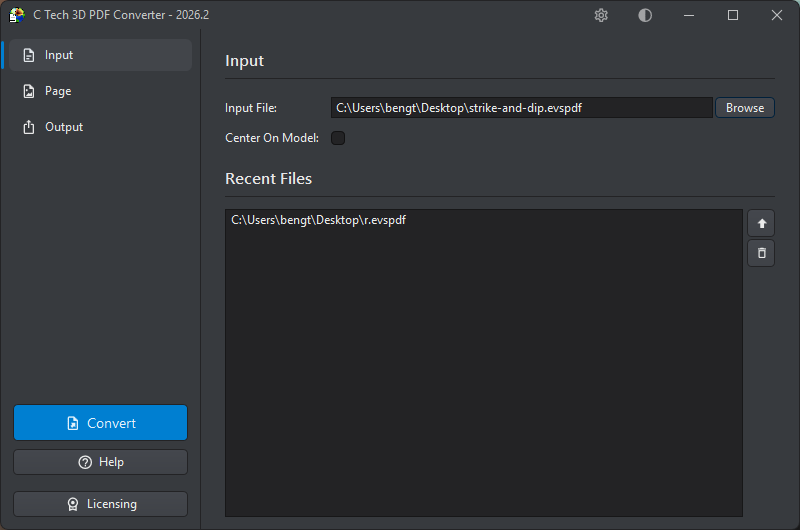The image size is (800, 530).
Task: Browse for an input file
Action: 745,108
